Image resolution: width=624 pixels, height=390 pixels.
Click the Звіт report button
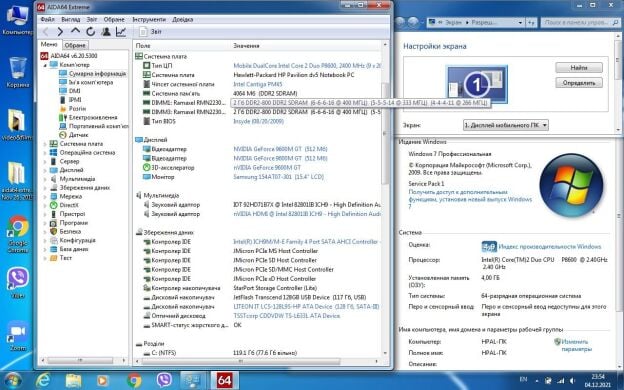150,32
